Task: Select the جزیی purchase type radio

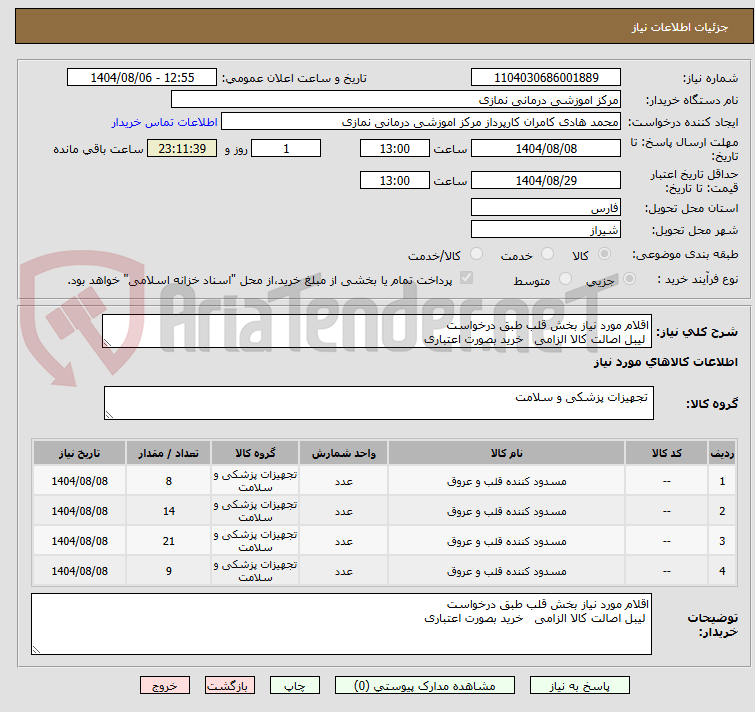Action: point(616,280)
